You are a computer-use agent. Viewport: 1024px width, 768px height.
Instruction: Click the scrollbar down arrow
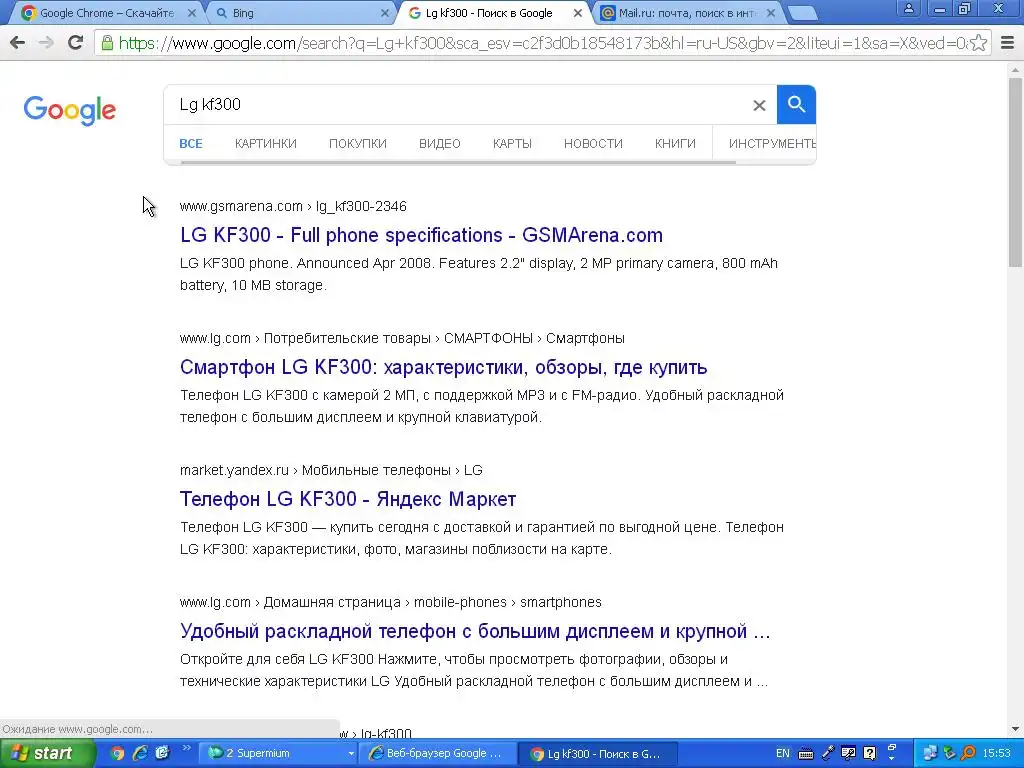tap(1015, 729)
